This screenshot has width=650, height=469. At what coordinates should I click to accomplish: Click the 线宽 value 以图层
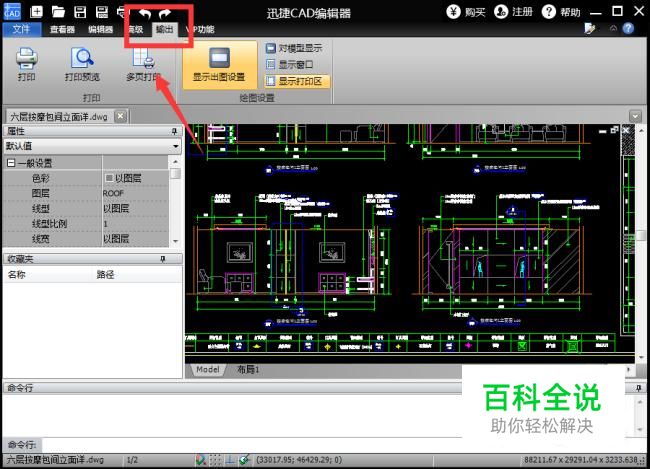[116, 239]
